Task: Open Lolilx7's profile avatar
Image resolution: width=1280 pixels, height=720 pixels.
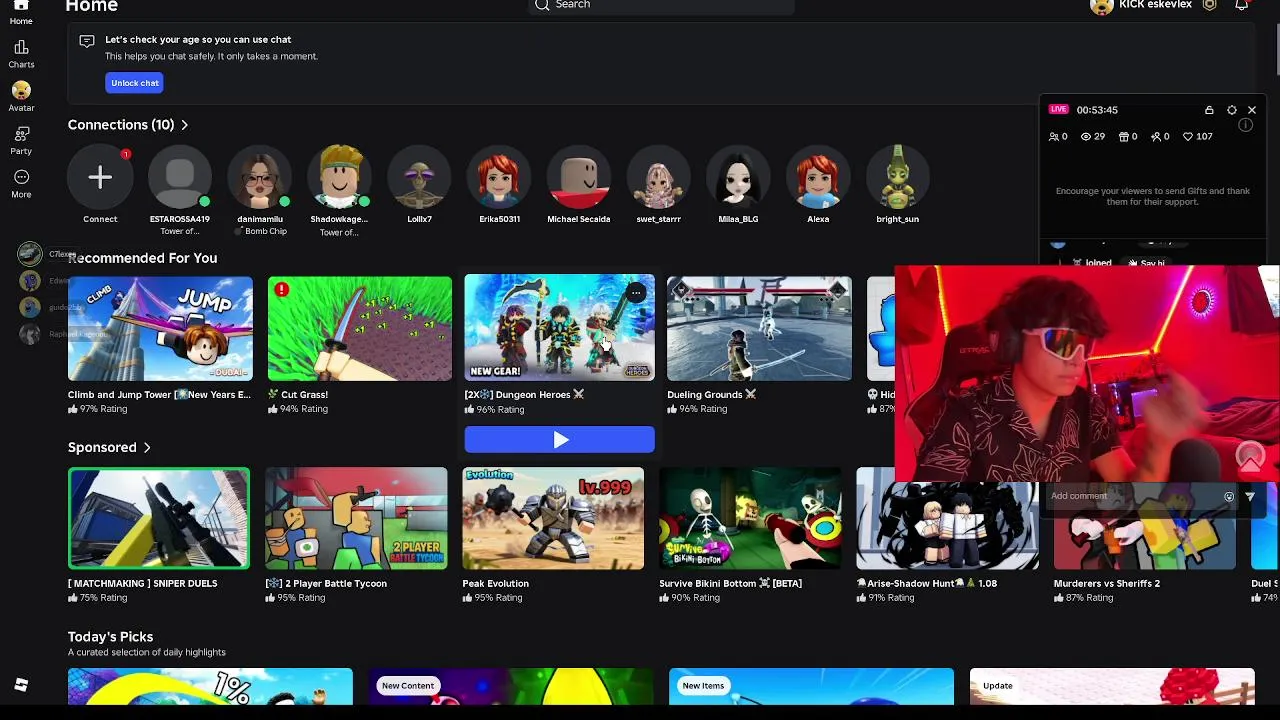Action: (419, 178)
